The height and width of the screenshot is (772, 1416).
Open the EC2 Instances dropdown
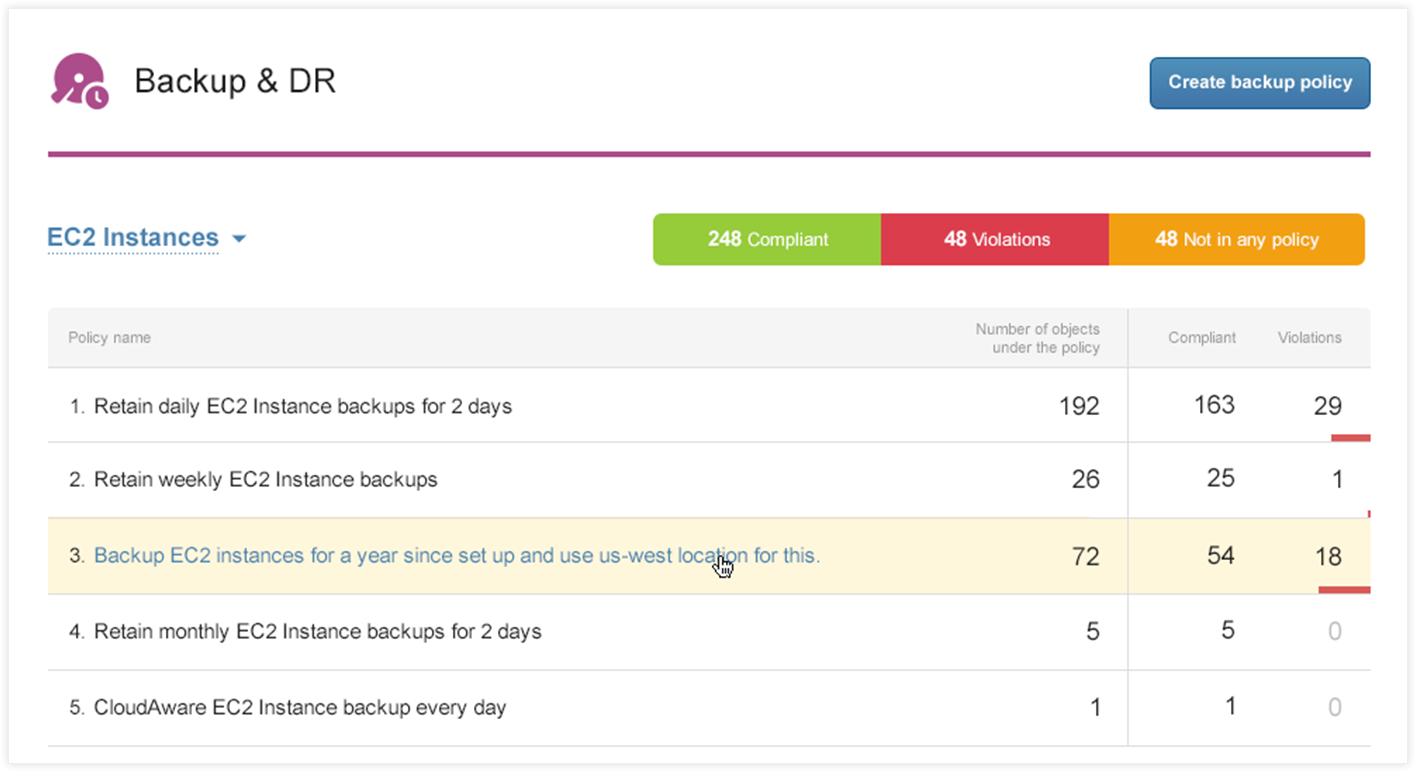click(x=133, y=238)
